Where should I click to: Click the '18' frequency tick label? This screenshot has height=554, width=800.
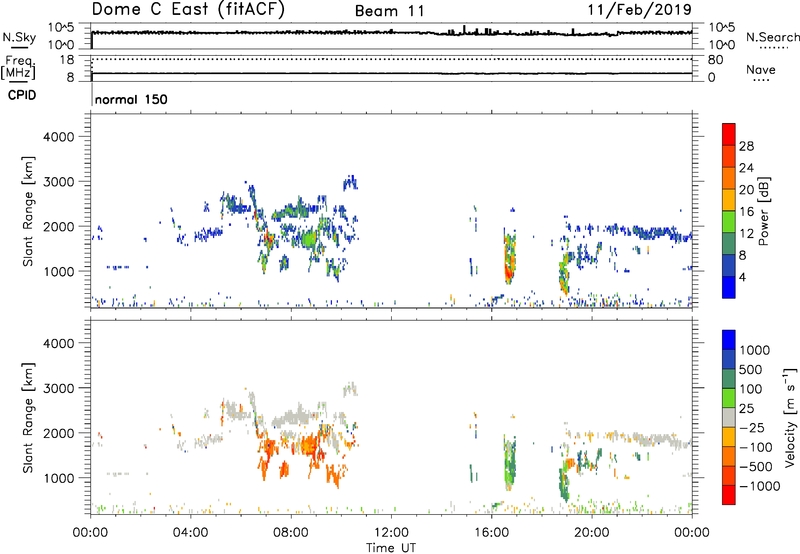(x=67, y=60)
